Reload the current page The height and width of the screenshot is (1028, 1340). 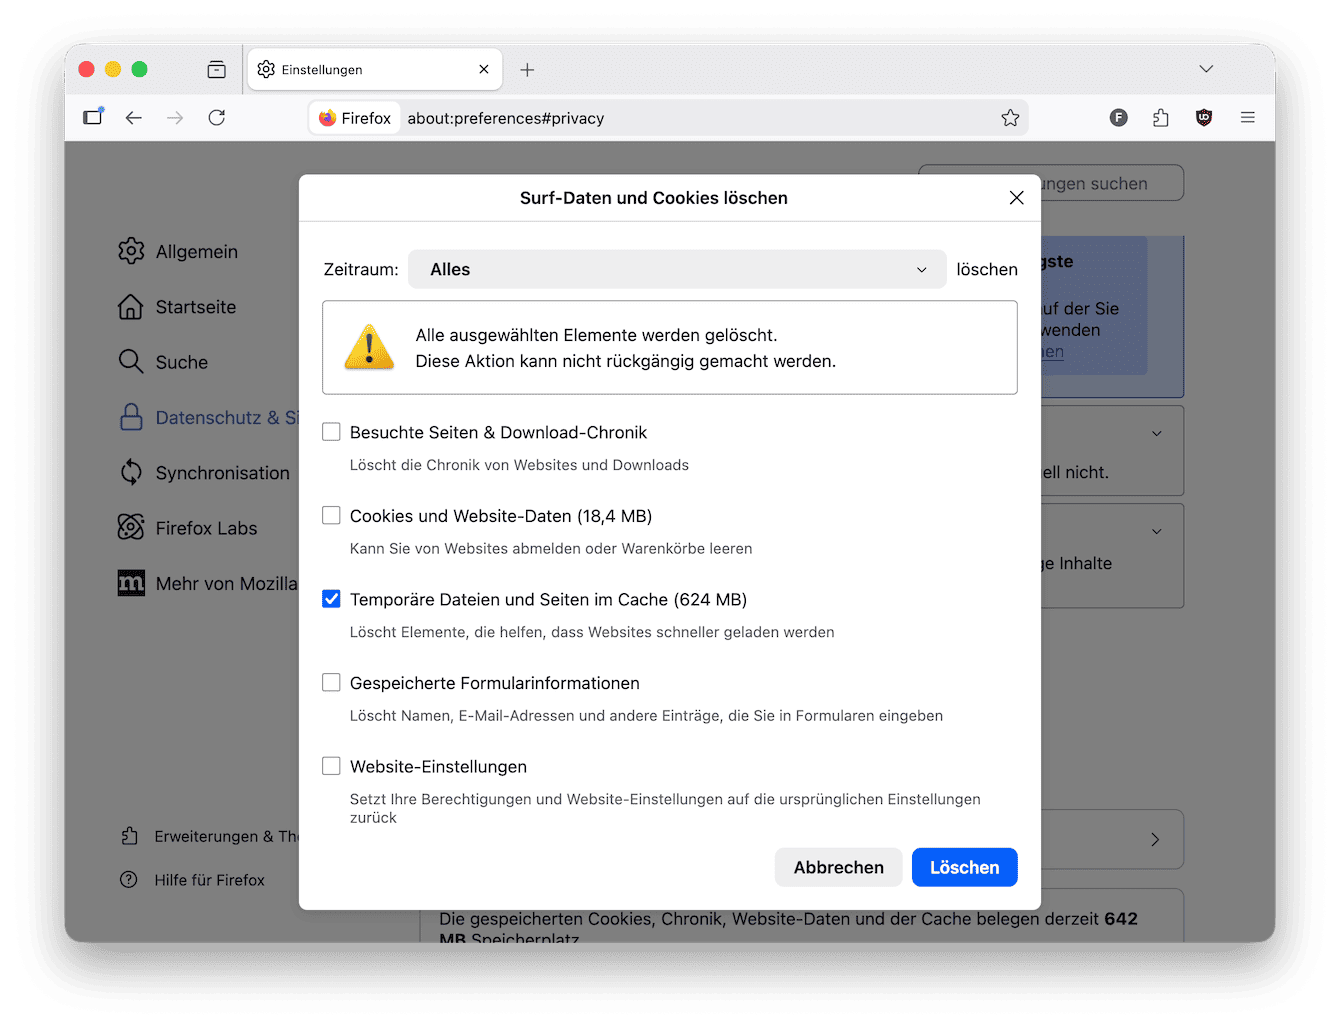click(216, 117)
